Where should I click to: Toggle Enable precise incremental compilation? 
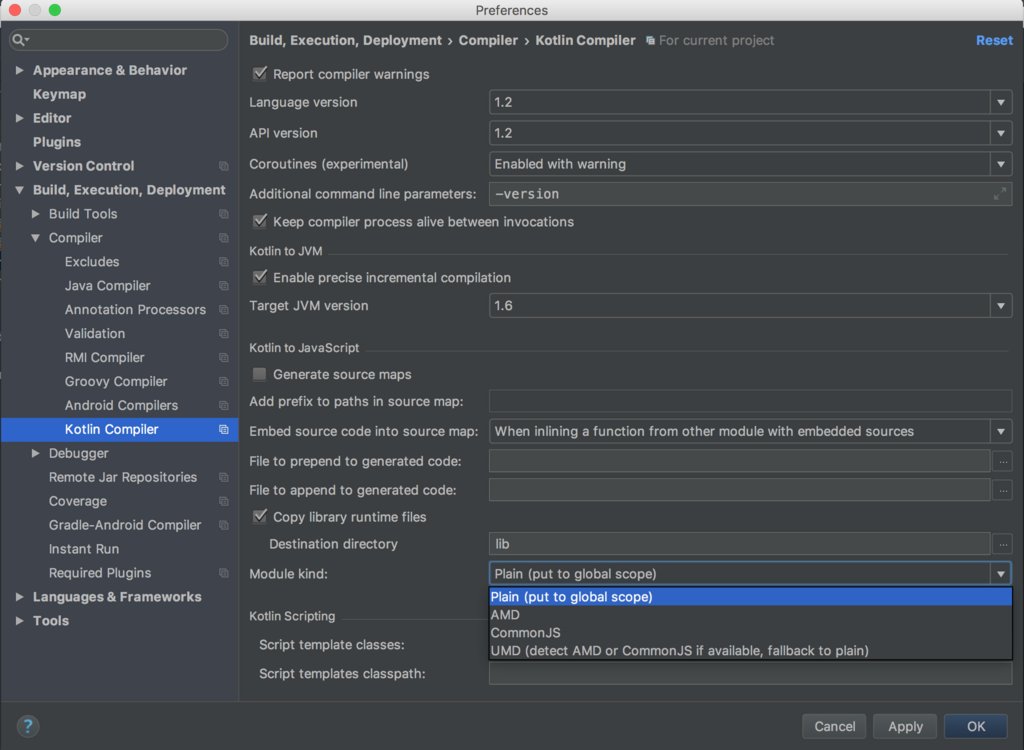point(260,278)
